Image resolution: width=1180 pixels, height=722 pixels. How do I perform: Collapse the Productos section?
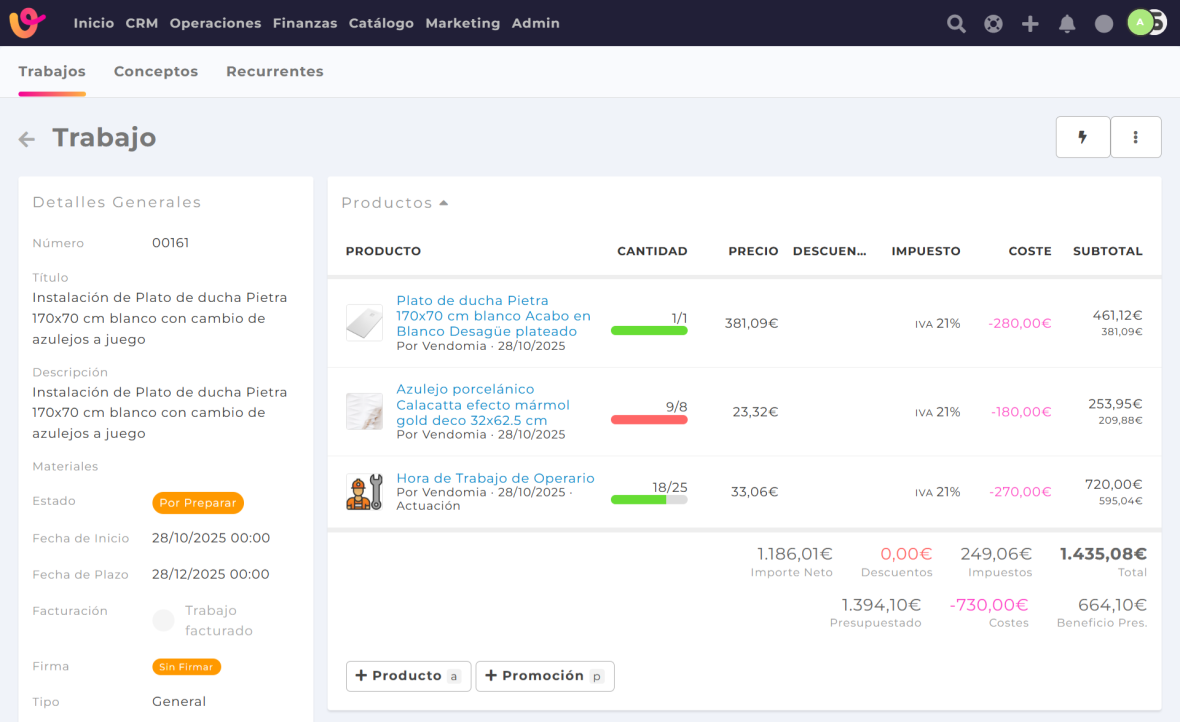coord(394,203)
